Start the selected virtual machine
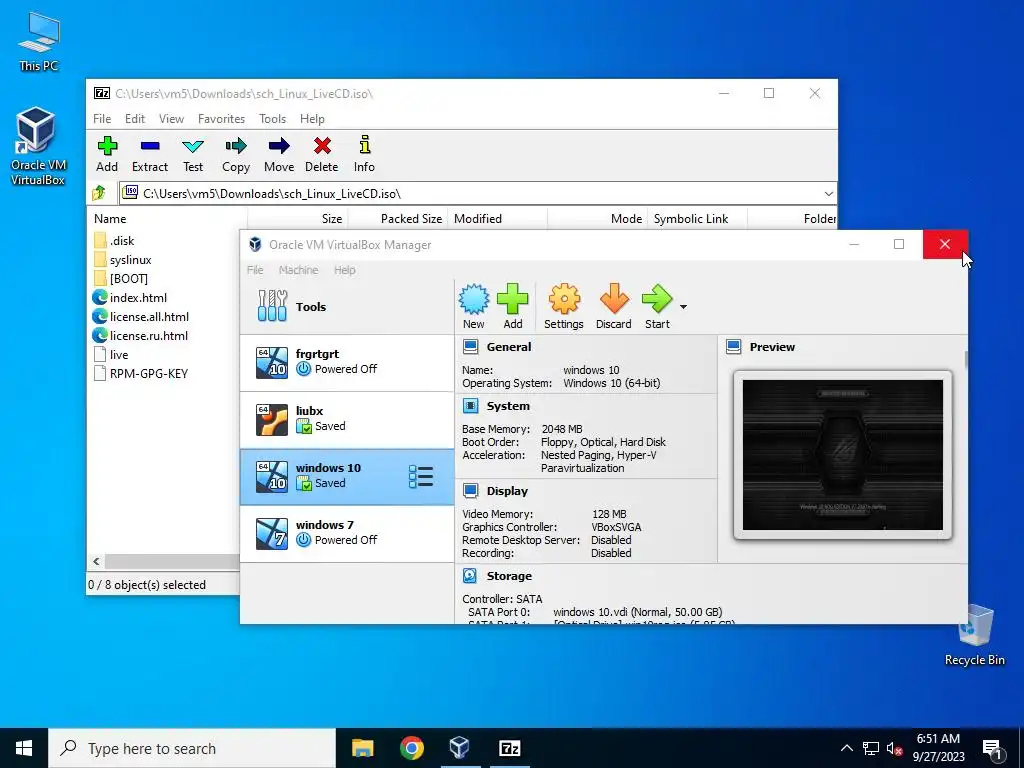Image resolution: width=1024 pixels, height=768 pixels. click(657, 306)
